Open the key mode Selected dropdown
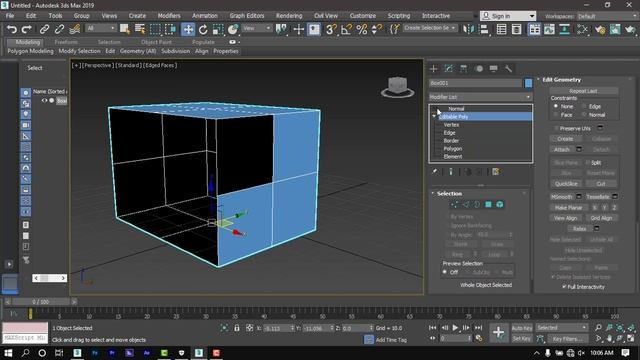Image resolution: width=640 pixels, height=360 pixels. 562,327
